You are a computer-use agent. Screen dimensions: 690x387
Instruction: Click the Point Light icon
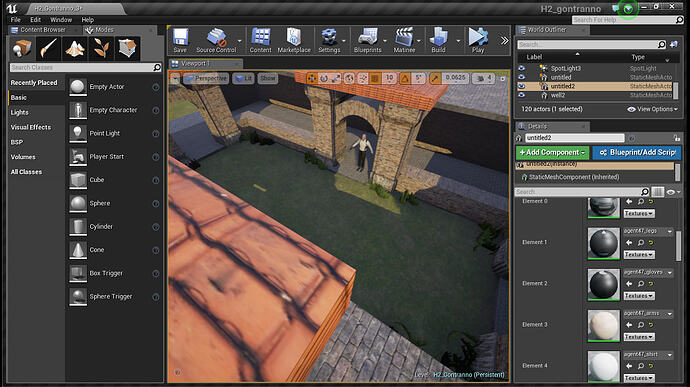[78, 133]
